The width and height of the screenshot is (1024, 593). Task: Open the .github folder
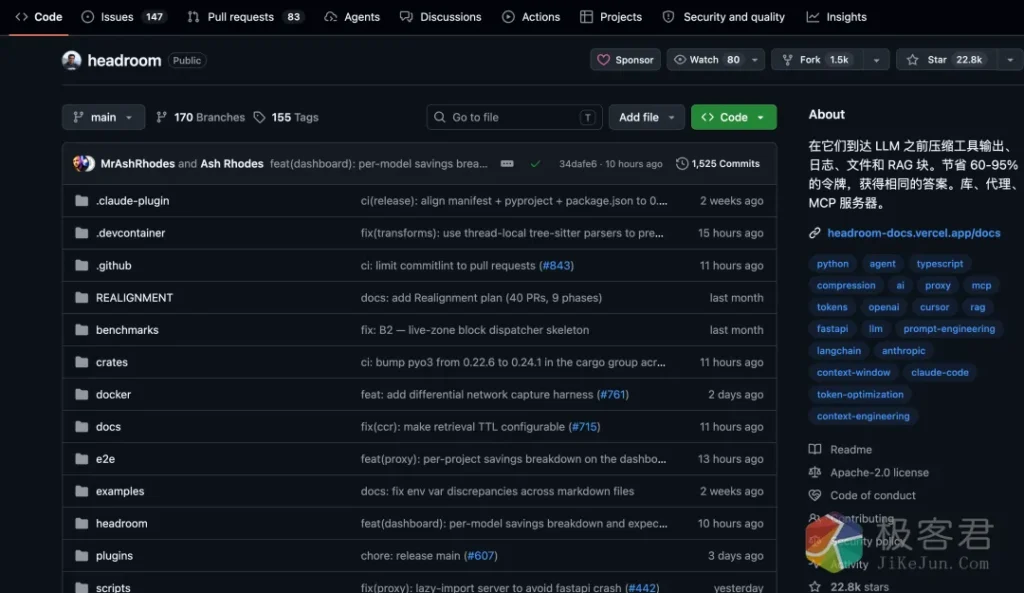pyautogui.click(x=114, y=265)
